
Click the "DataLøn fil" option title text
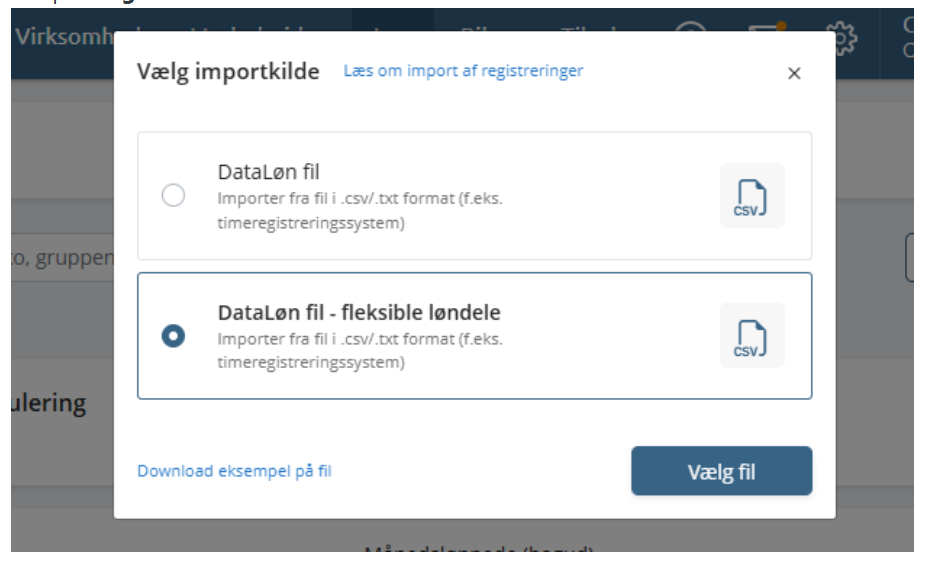tap(268, 172)
